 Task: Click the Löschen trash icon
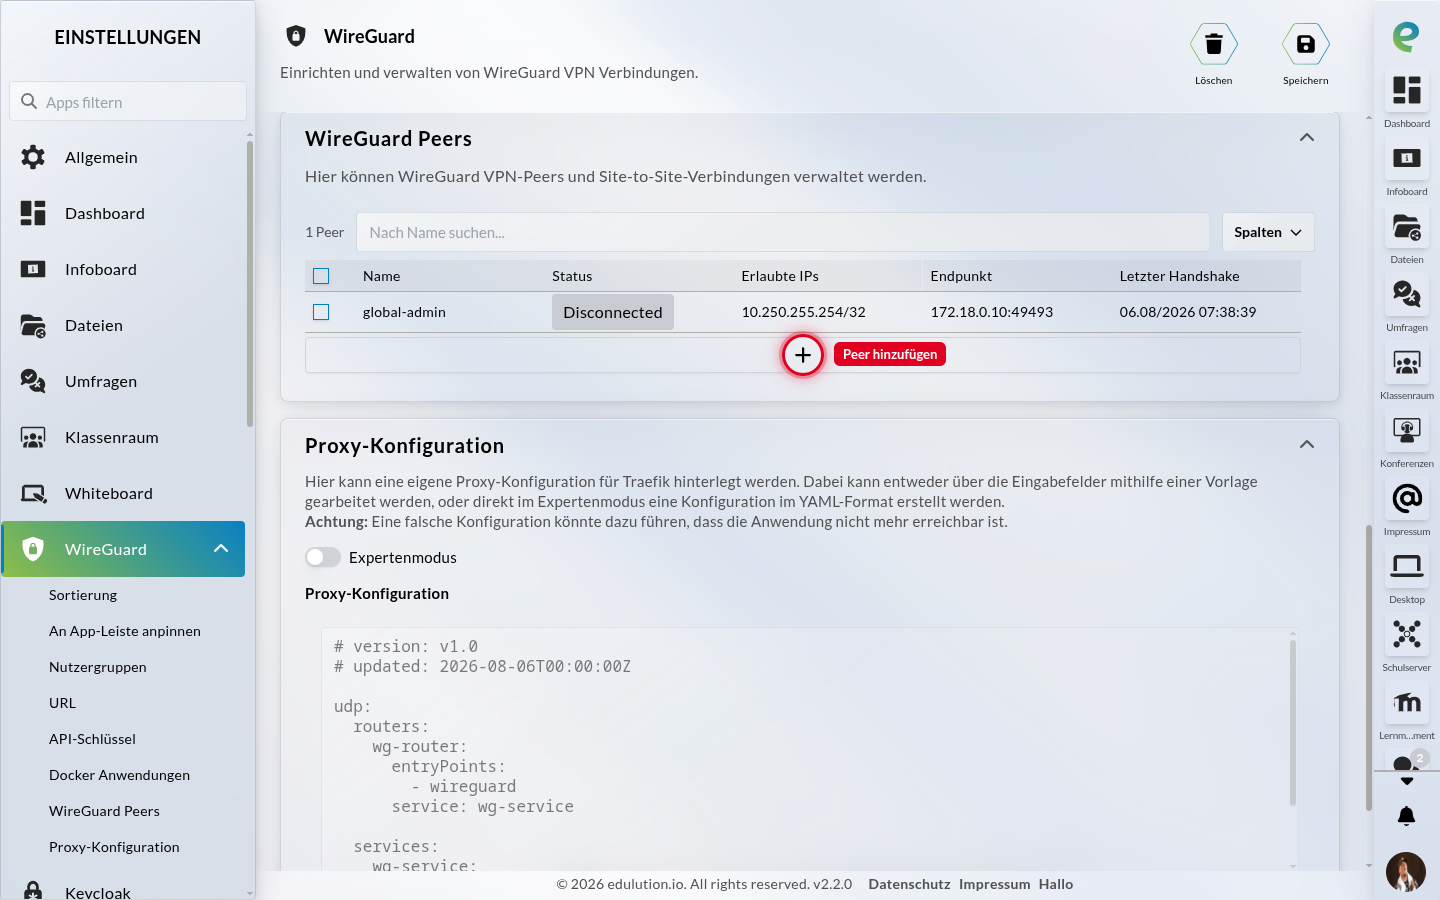click(x=1213, y=44)
